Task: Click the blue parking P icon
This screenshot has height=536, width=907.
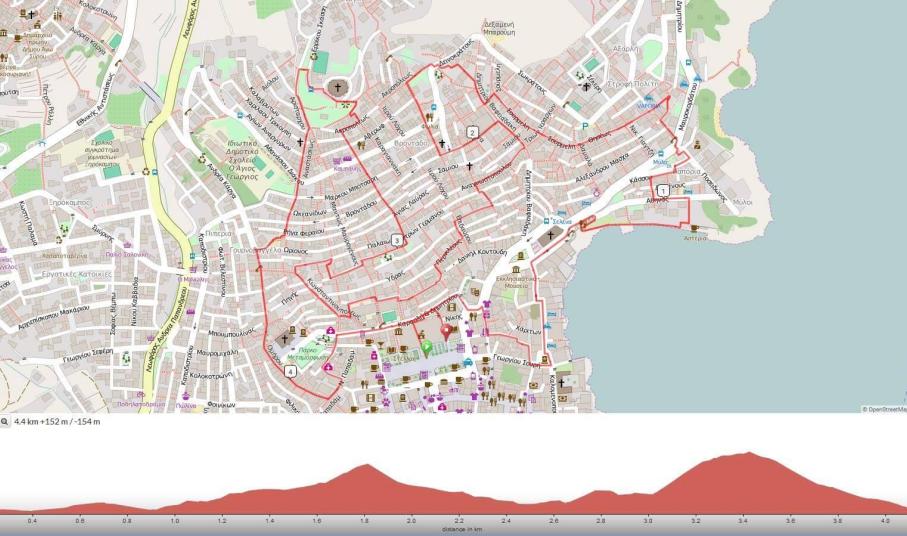Action: click(585, 126)
